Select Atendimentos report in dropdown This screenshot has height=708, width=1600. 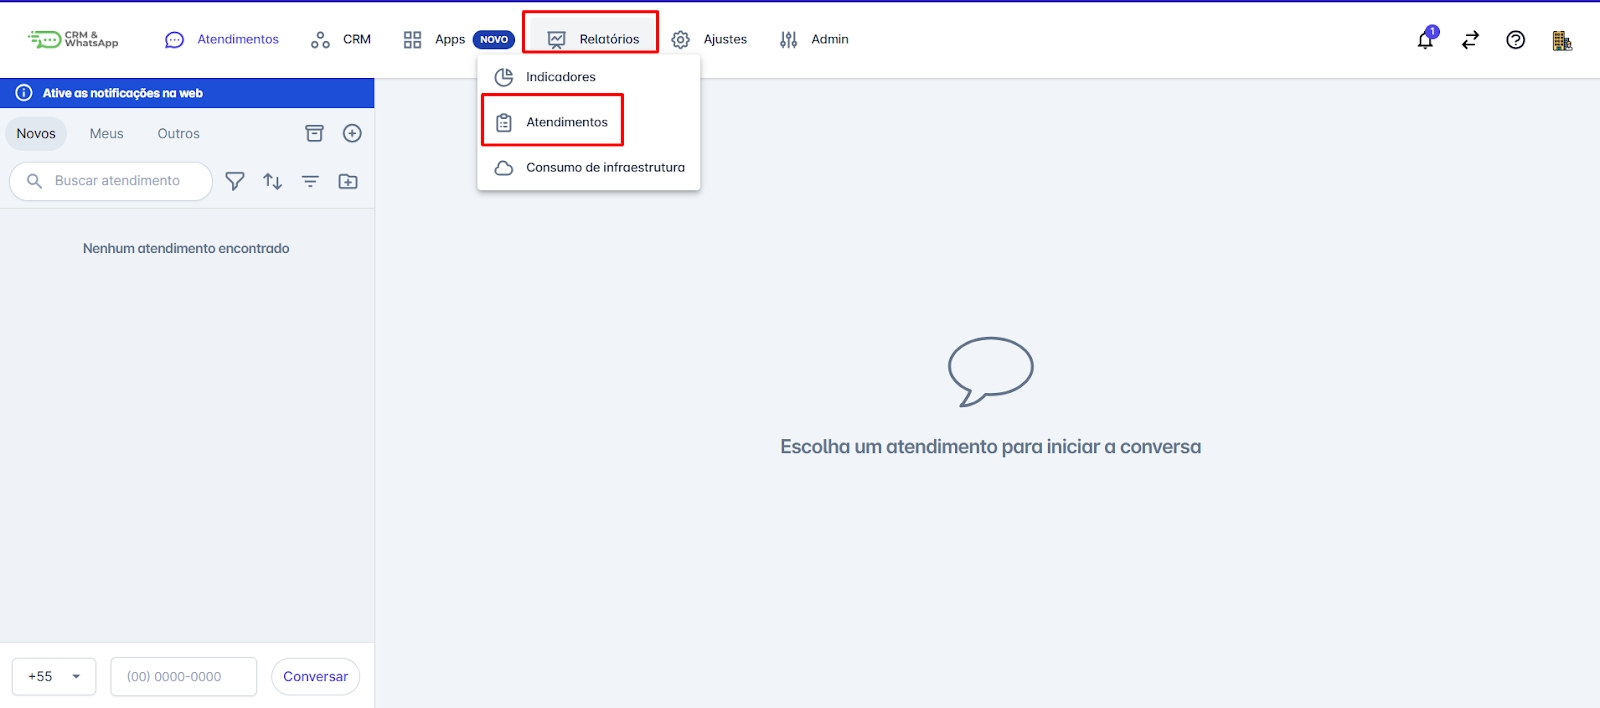point(589,122)
